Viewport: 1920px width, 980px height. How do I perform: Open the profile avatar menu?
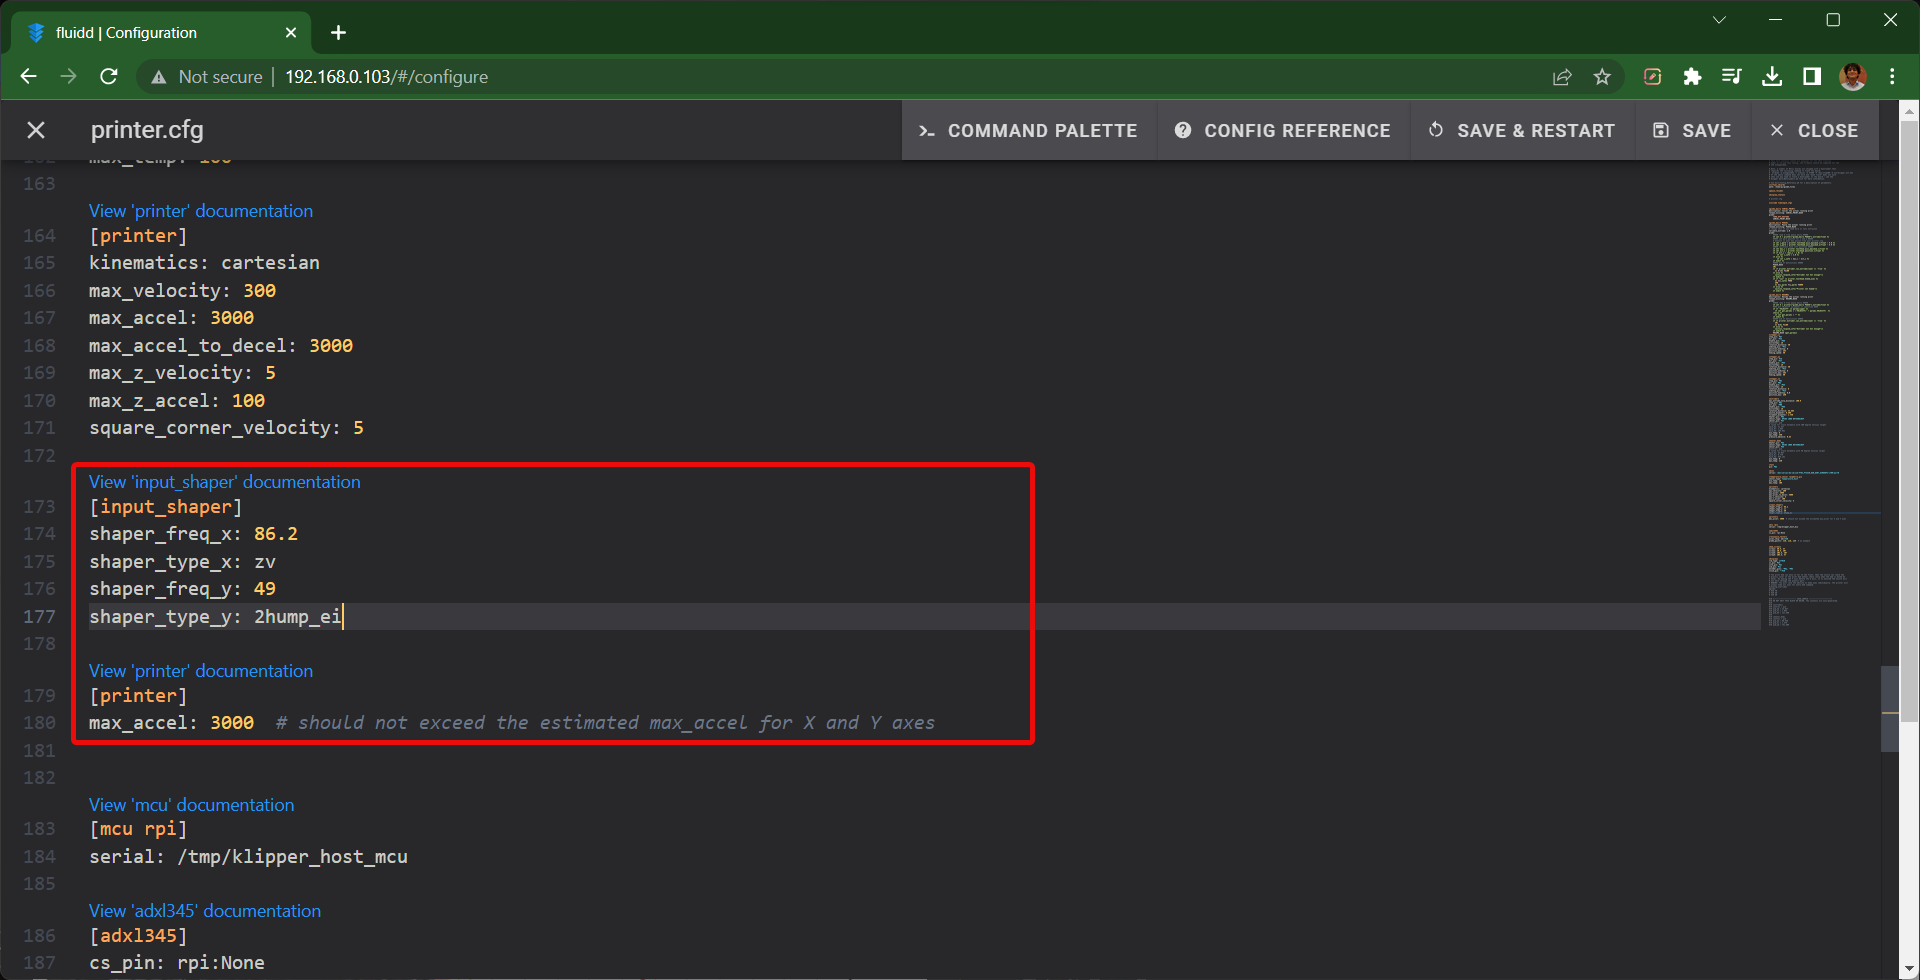(x=1853, y=77)
